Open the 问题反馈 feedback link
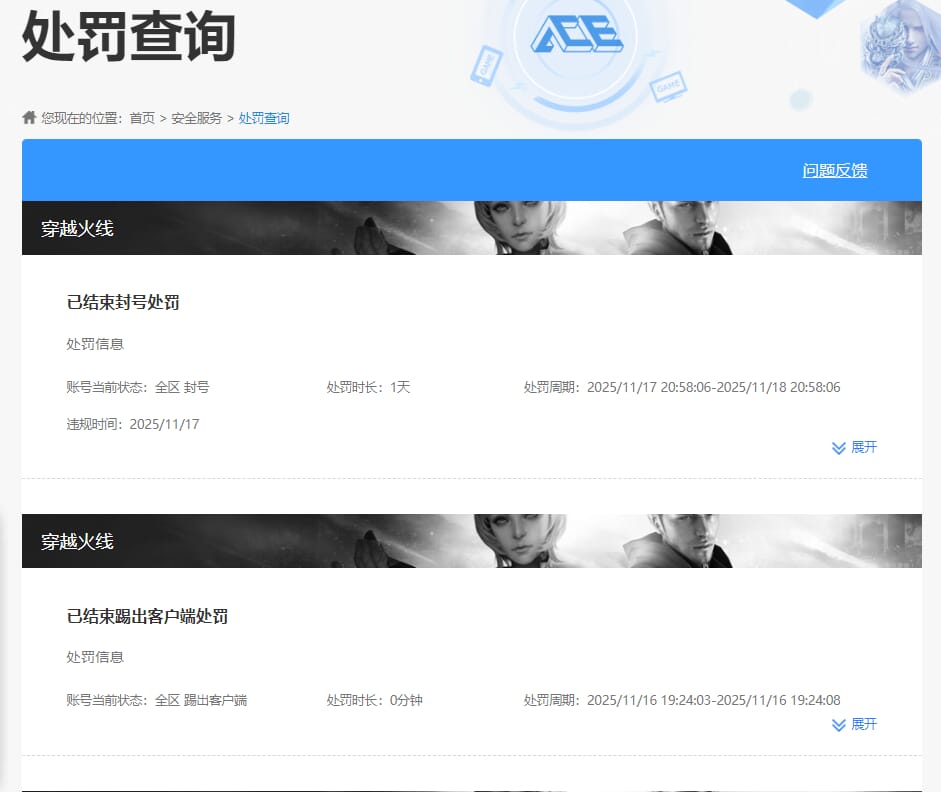Viewport: 941px width, 792px height. pos(836,170)
